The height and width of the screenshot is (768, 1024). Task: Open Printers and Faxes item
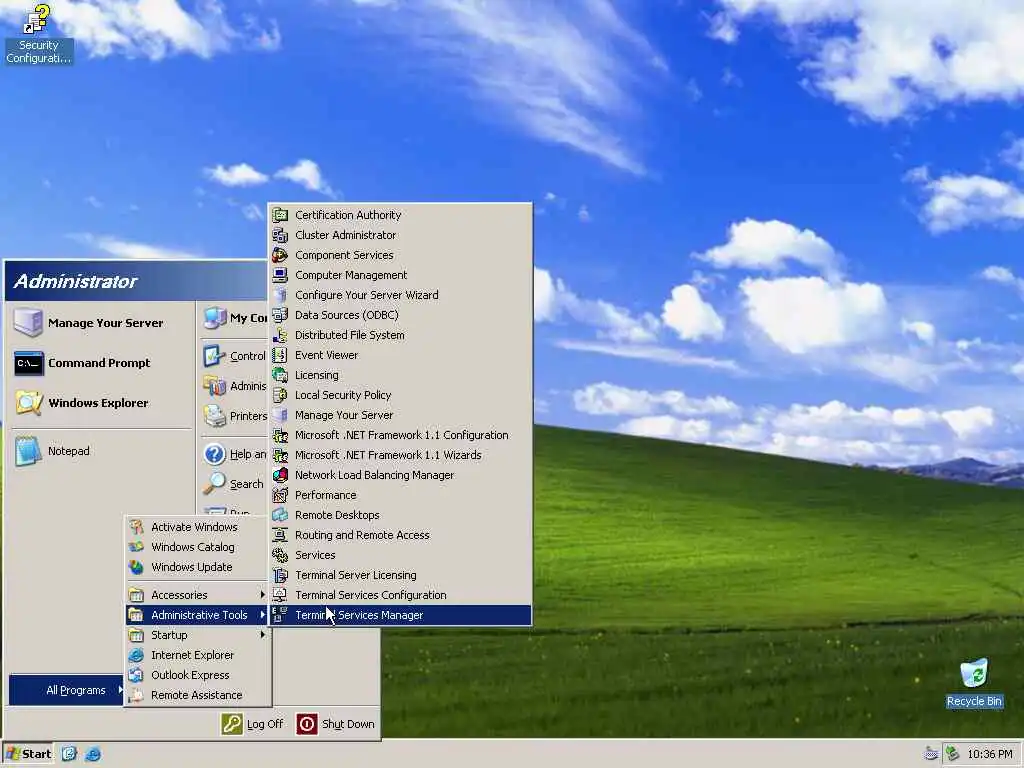coord(234,416)
